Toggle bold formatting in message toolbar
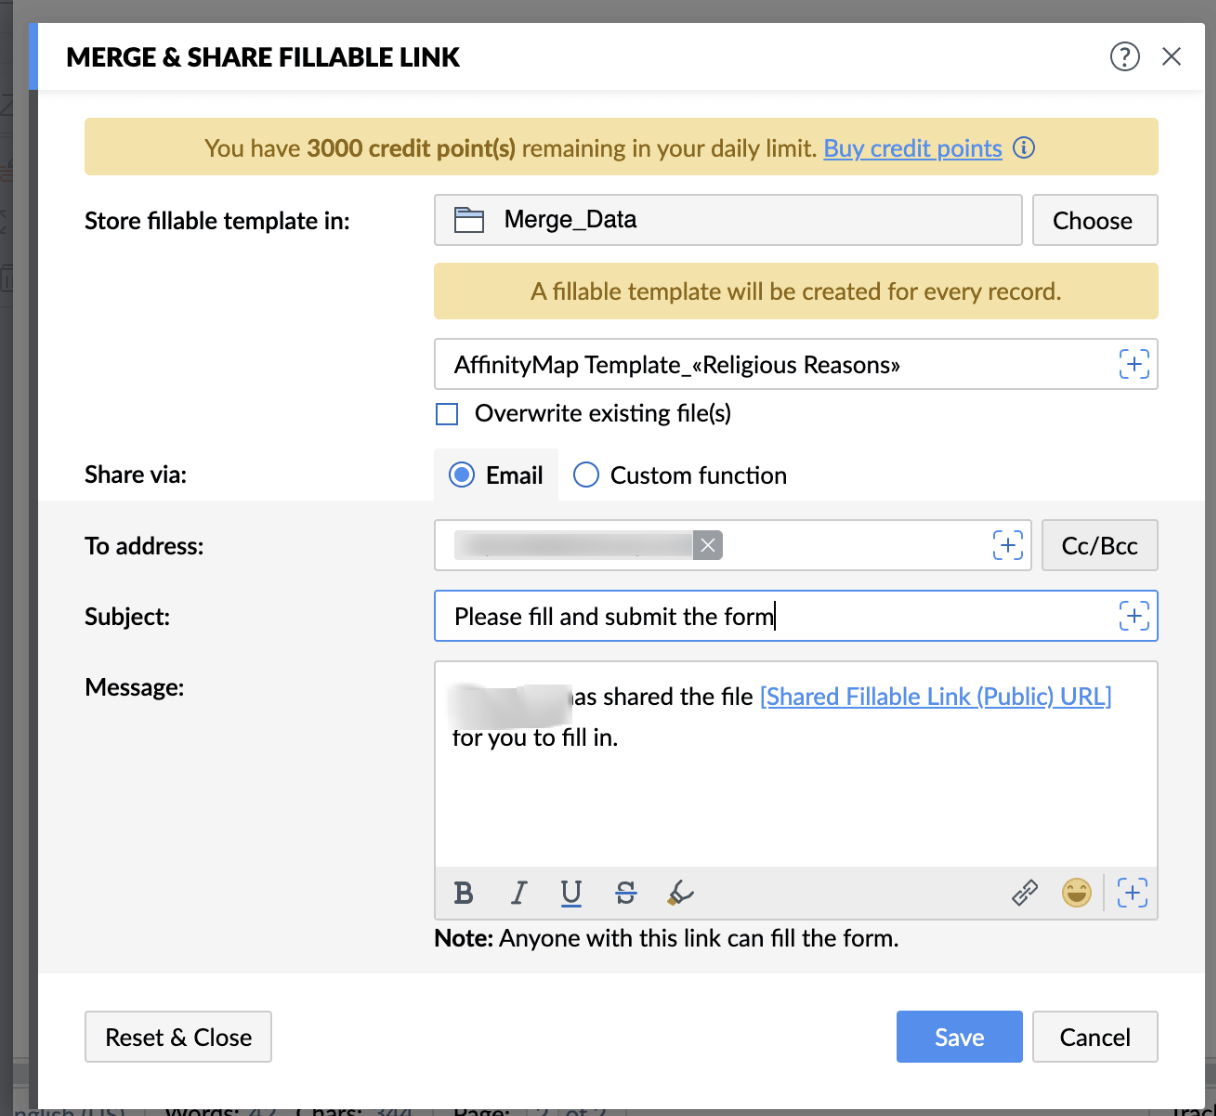Viewport: 1216px width, 1116px height. click(x=463, y=893)
